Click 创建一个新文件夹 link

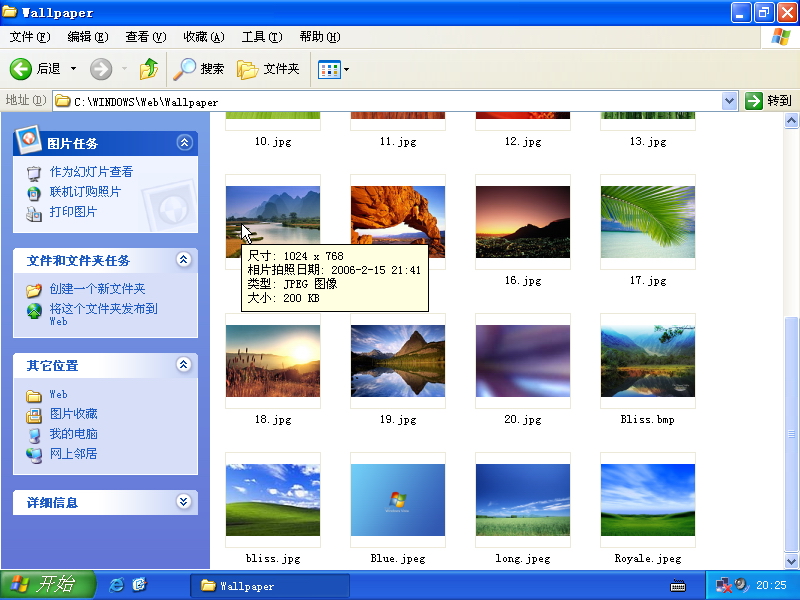97,289
